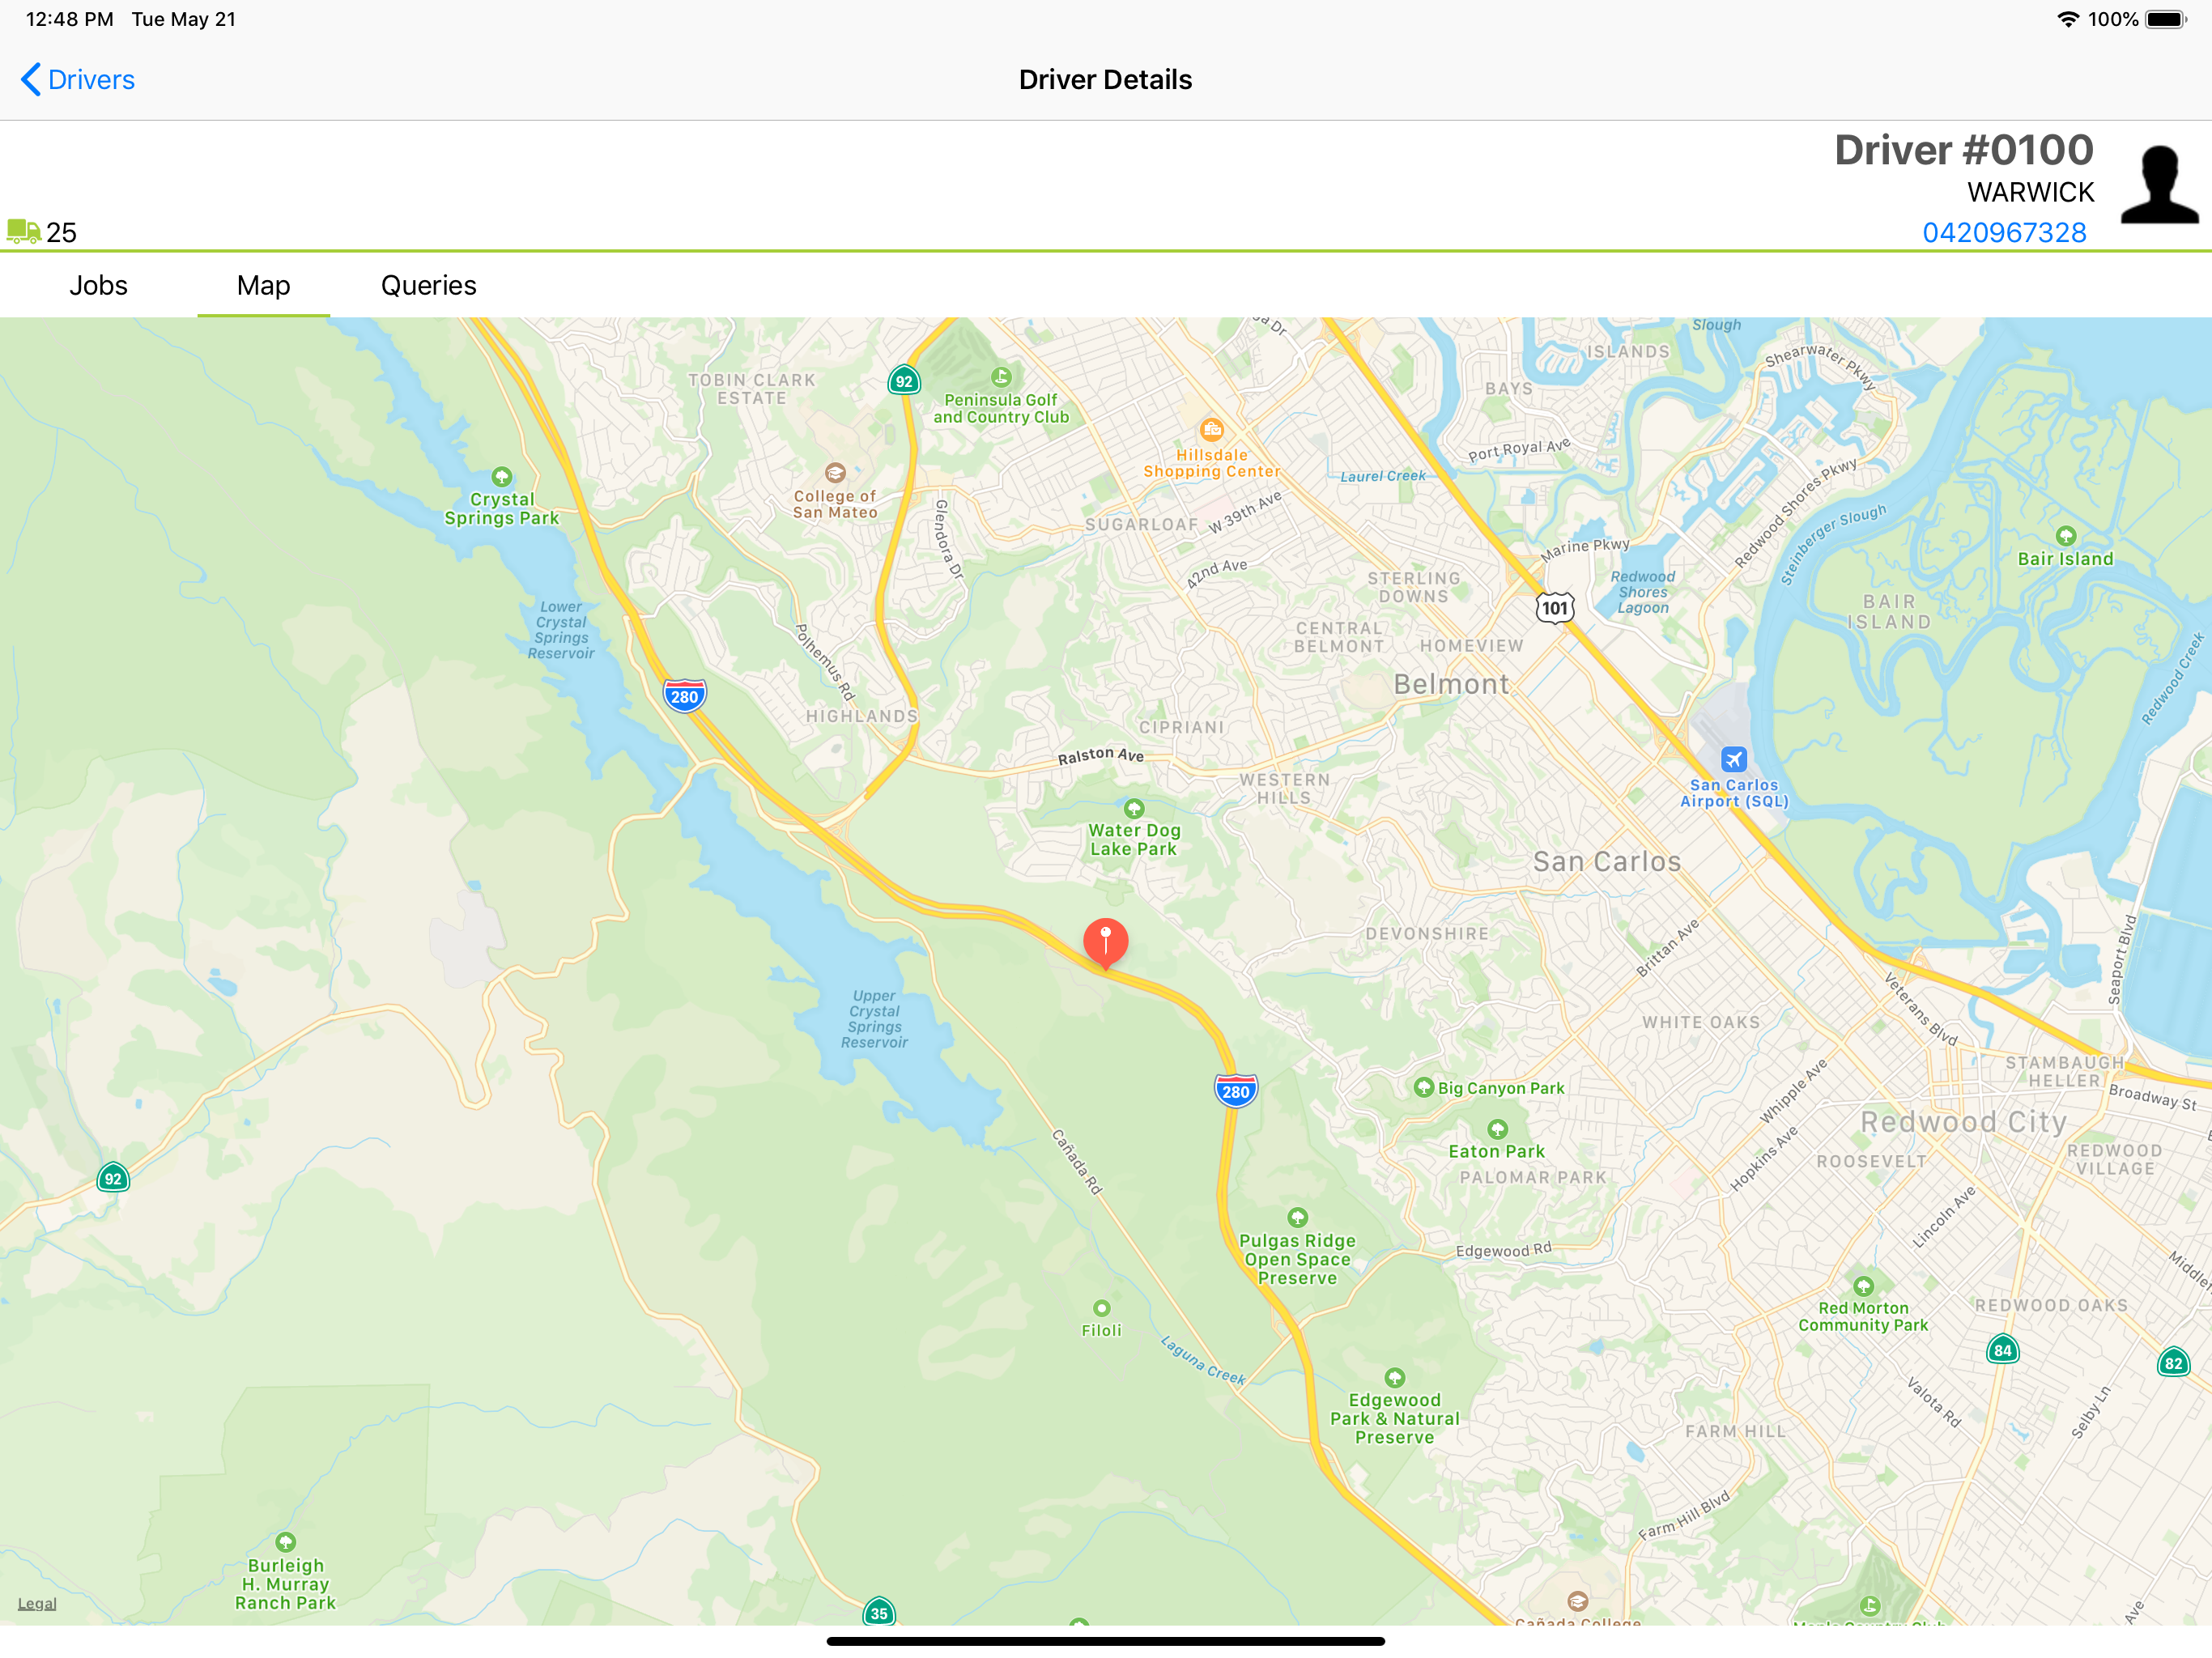Tap the status bar clock 12:48 PM
2212x1658 pixels.
click(x=69, y=19)
